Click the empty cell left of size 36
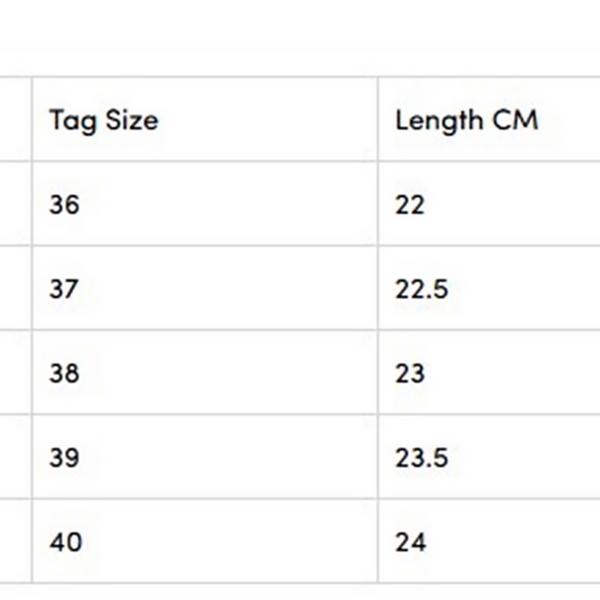 pyautogui.click(x=15, y=204)
